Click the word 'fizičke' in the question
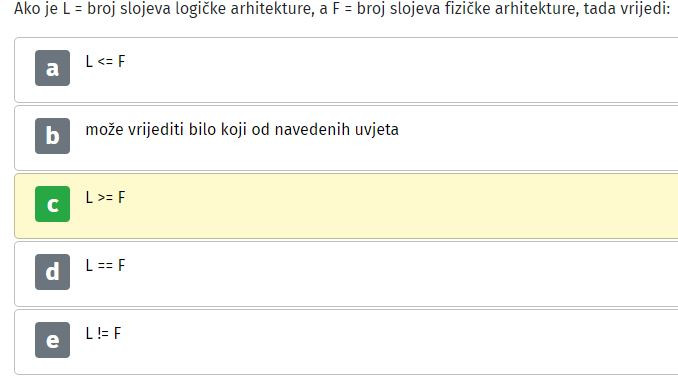Screen dimensions: 678x378 [x=467, y=8]
